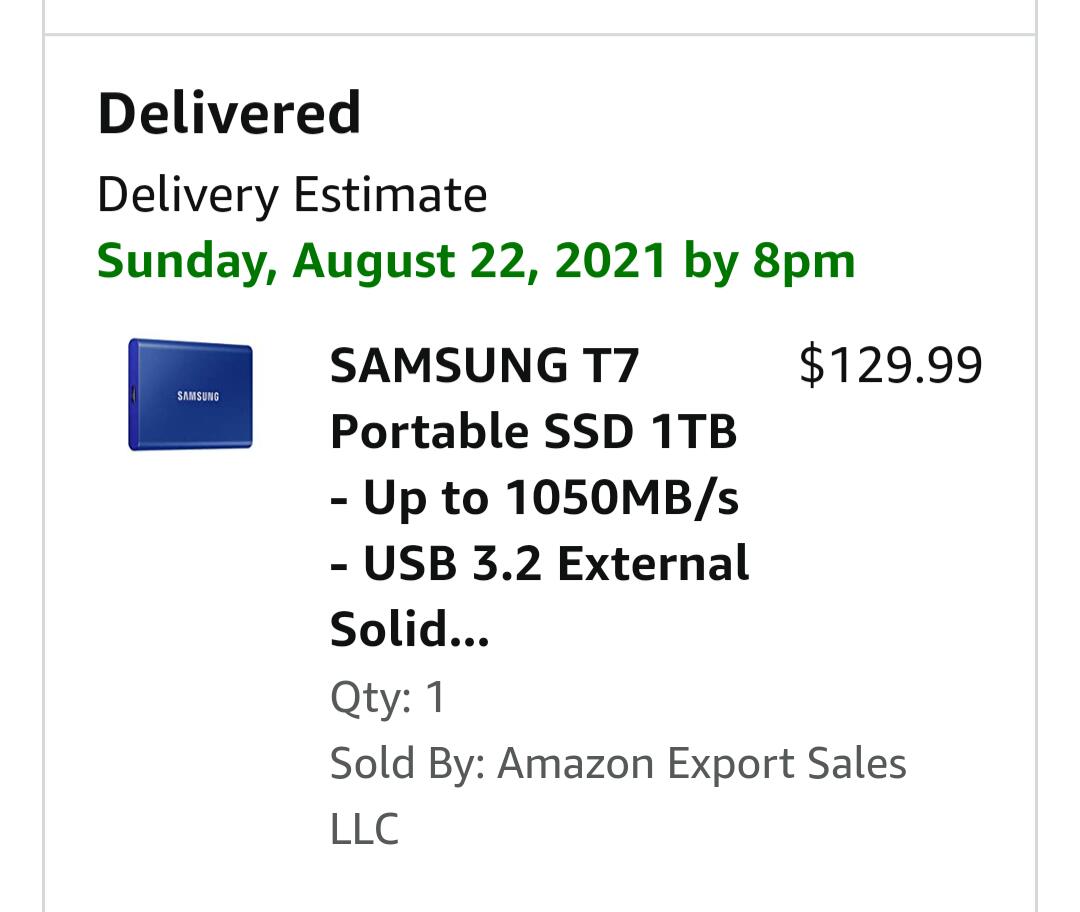1080x912 pixels.
Task: Select the green Sunday, August 22, 2021 date
Action: [x=380, y=262]
